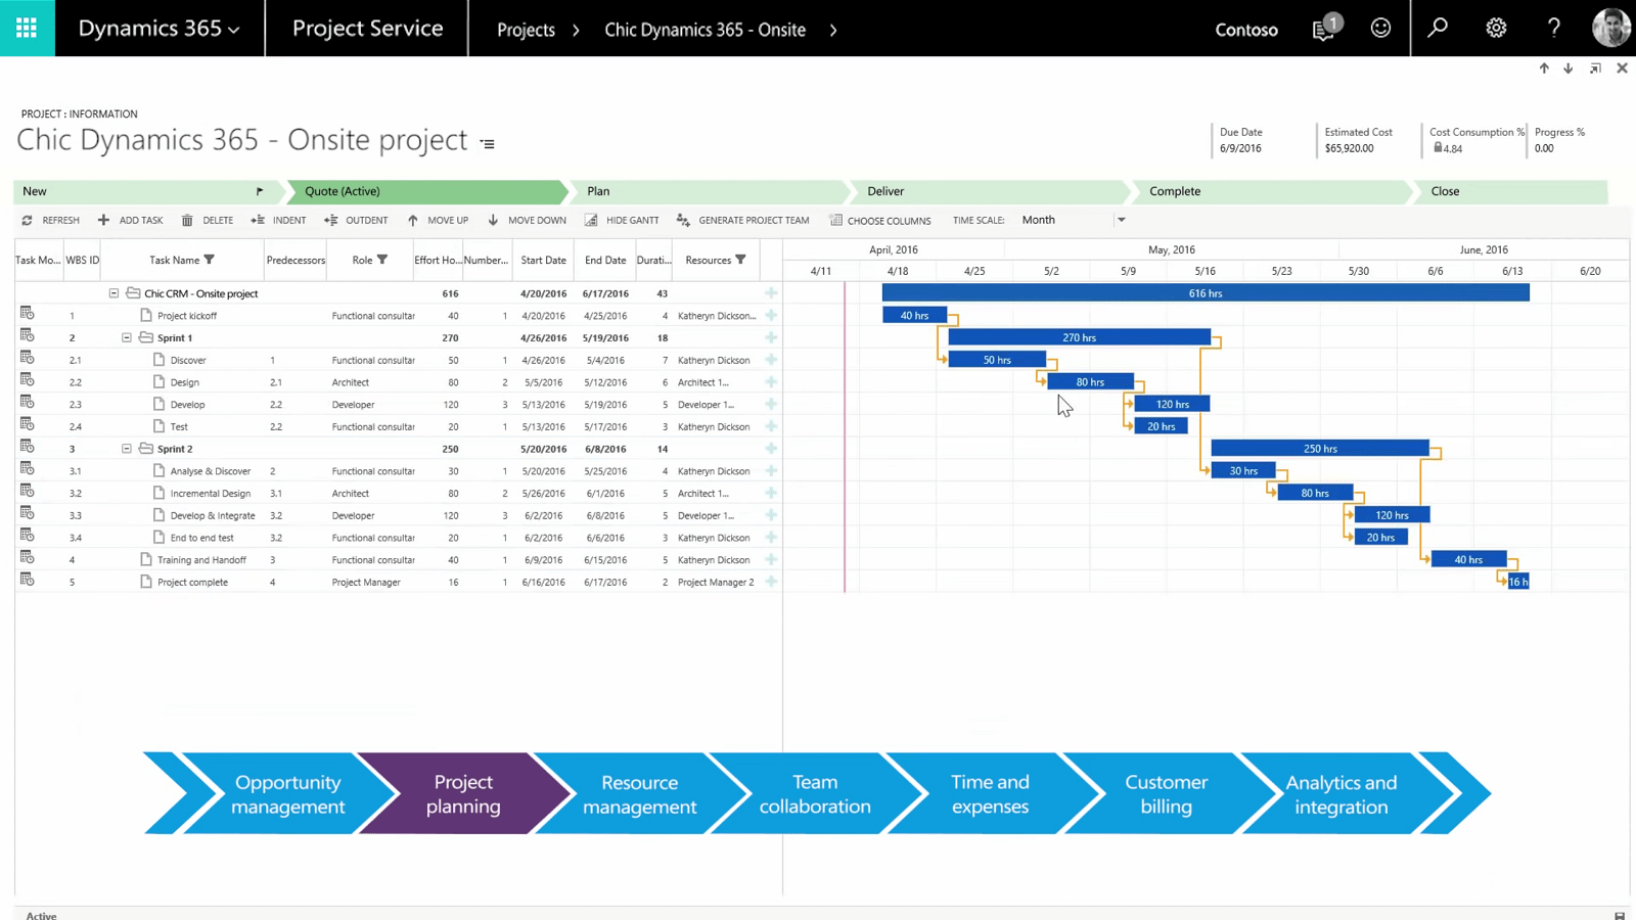1636x920 pixels.
Task: Open the Task Name column filter icon
Action: 209,260
